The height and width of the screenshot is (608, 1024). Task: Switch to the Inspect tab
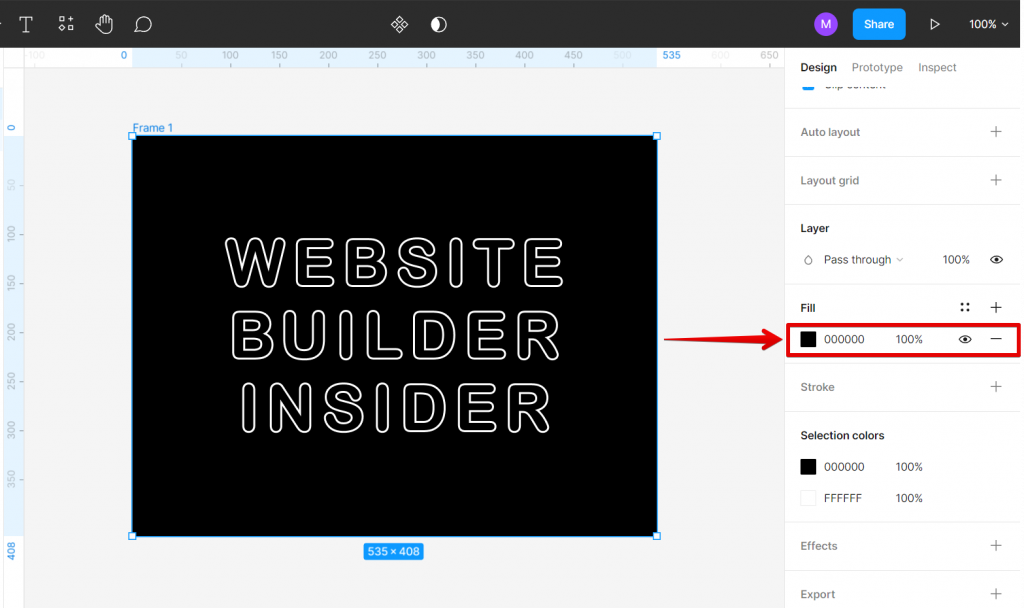click(936, 67)
